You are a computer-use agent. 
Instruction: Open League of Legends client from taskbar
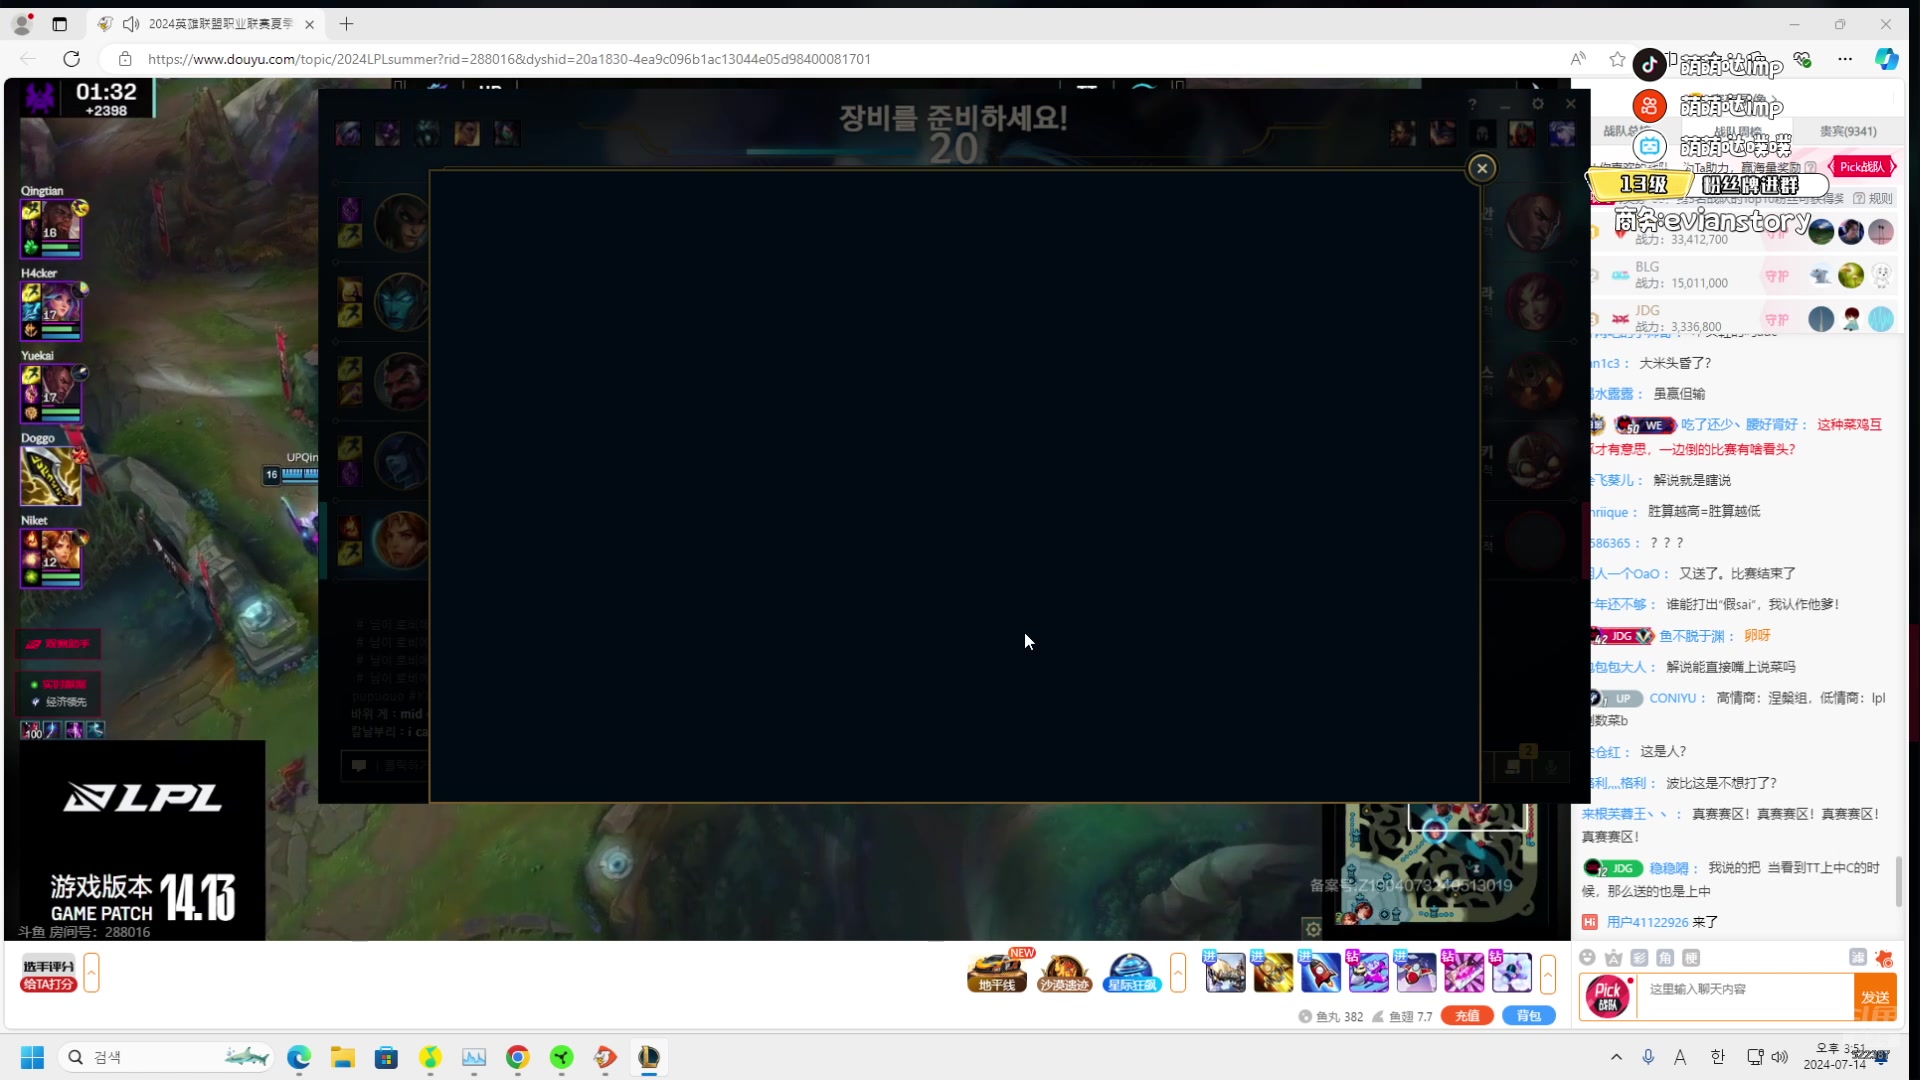(649, 1057)
